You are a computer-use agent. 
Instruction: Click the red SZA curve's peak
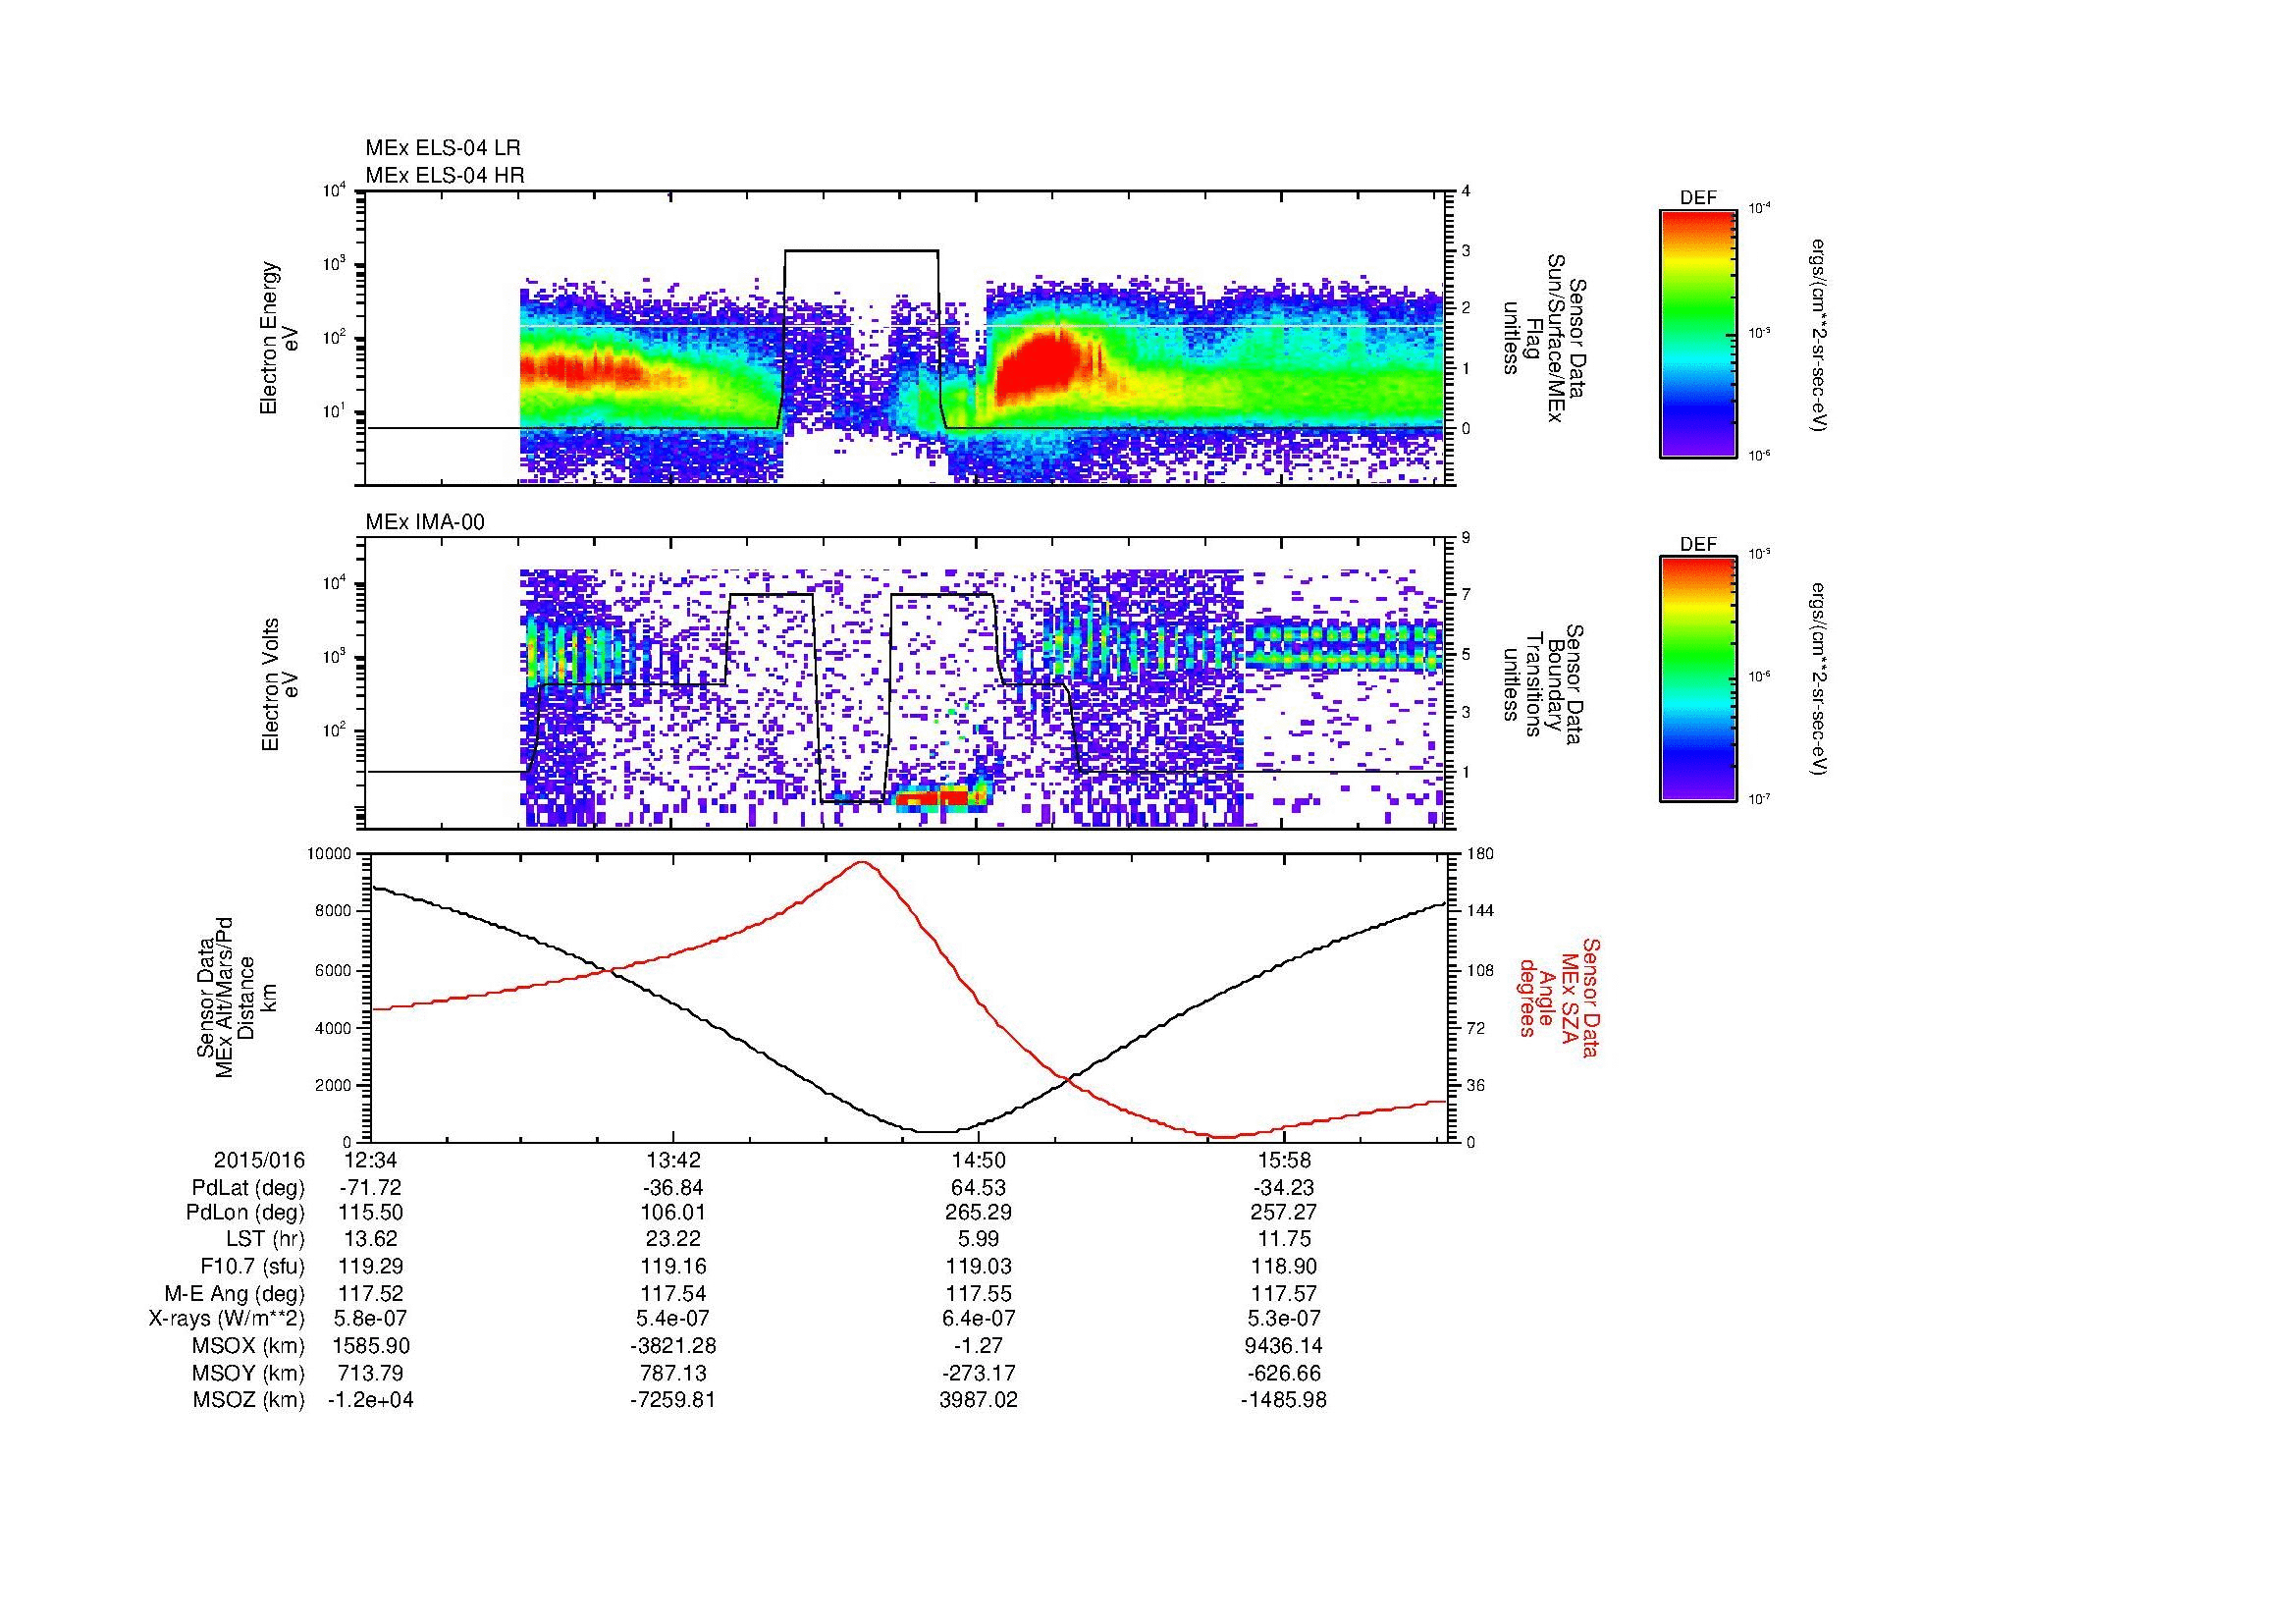[862, 862]
